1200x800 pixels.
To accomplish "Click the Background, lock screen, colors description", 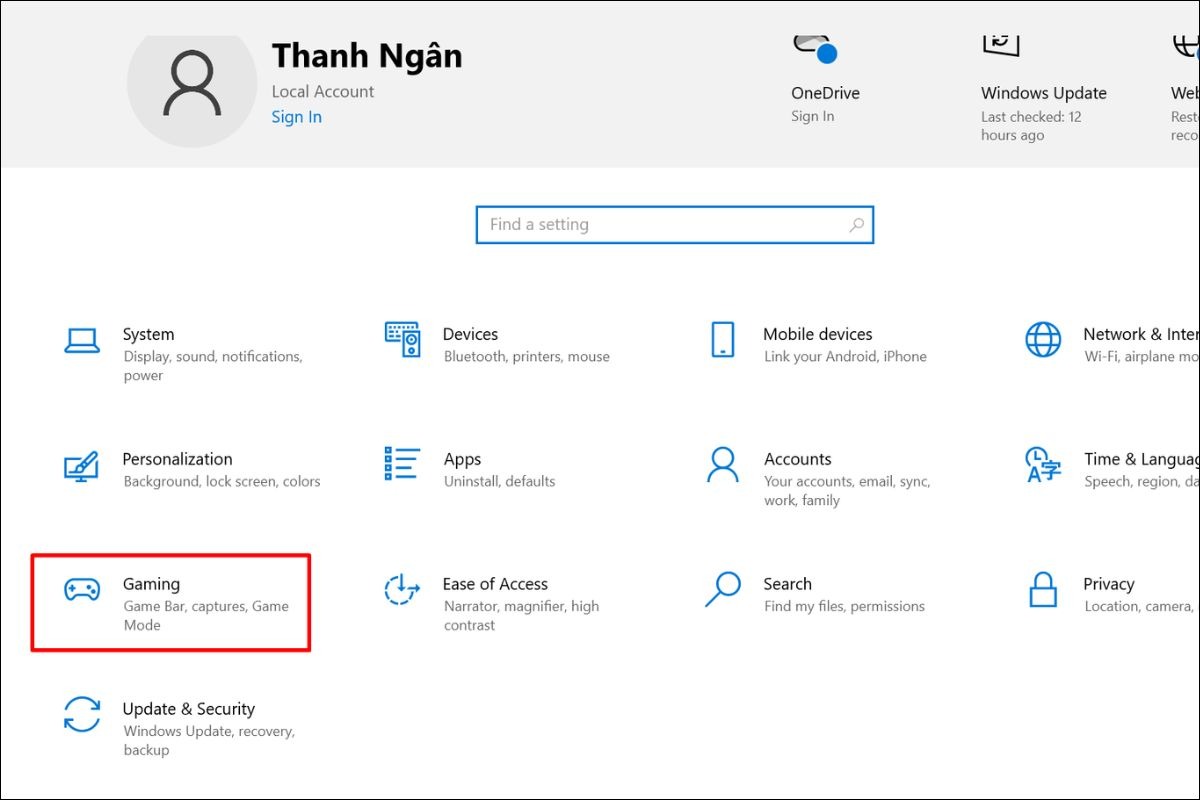I will [222, 482].
